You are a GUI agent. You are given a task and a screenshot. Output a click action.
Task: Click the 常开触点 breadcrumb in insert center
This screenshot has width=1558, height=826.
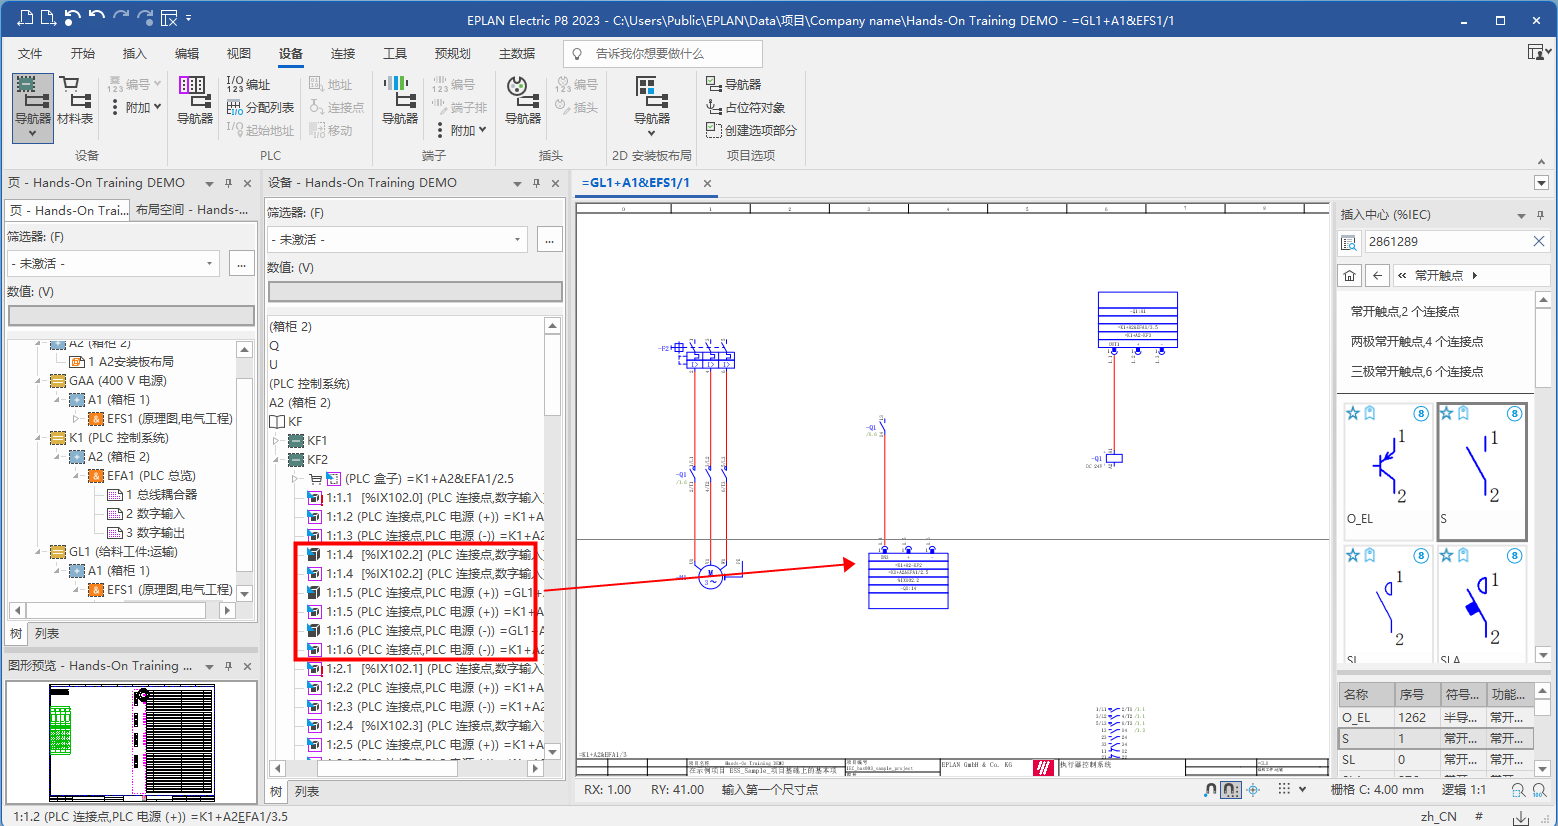[1438, 275]
